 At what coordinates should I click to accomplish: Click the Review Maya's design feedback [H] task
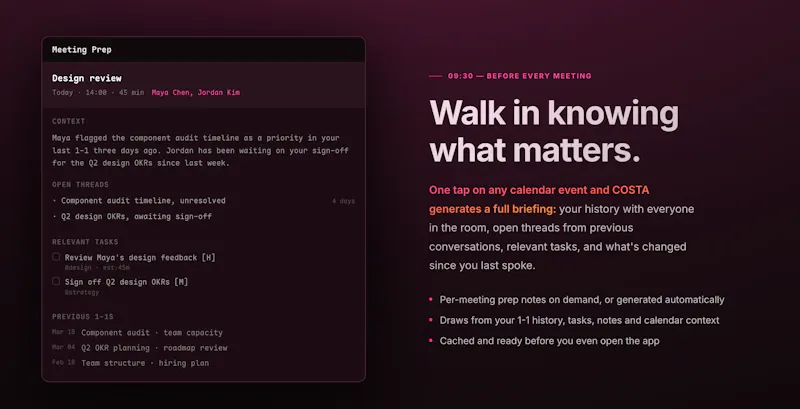tap(140, 258)
